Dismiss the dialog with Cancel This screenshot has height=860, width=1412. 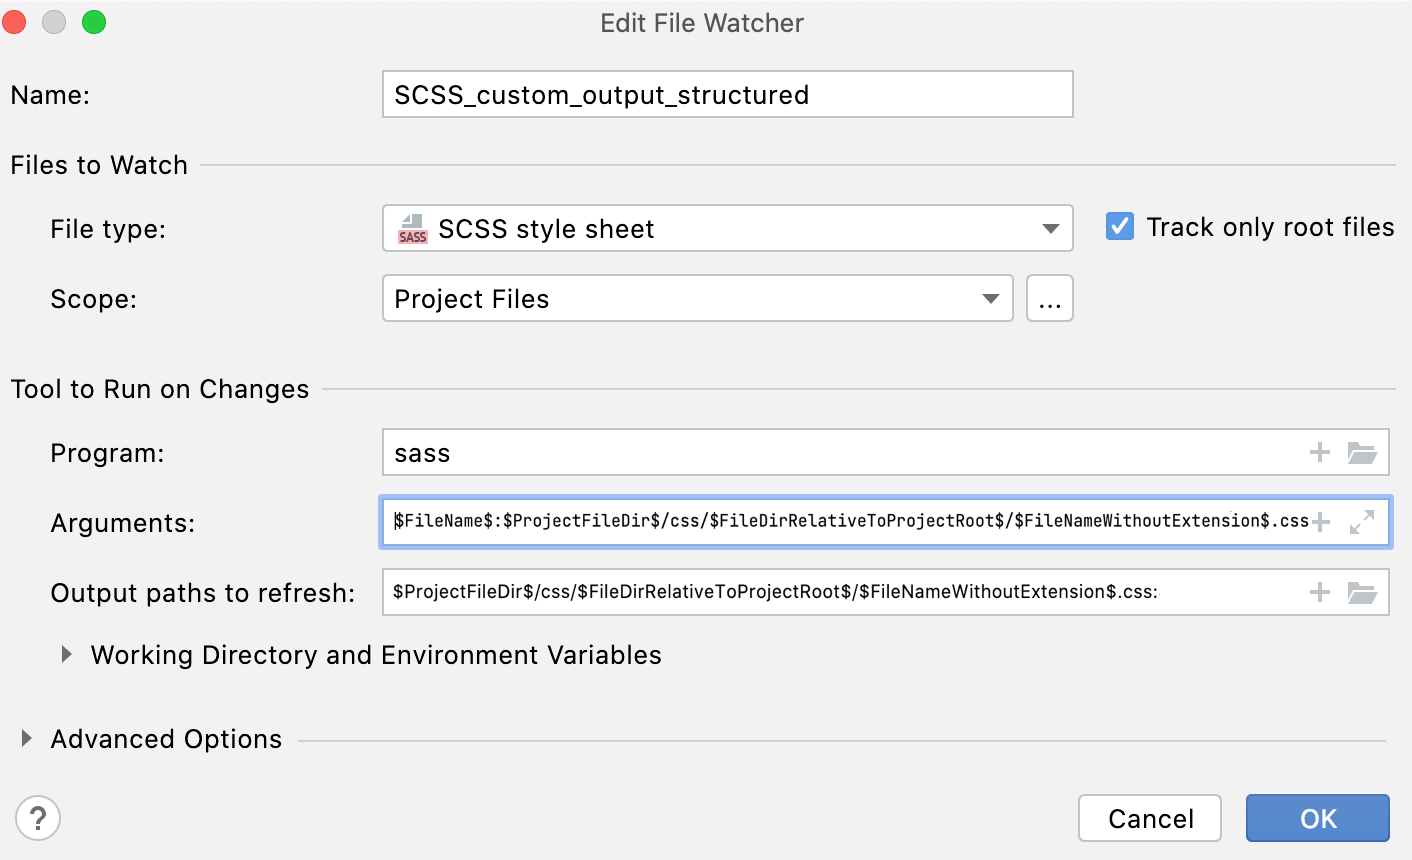pos(1150,817)
